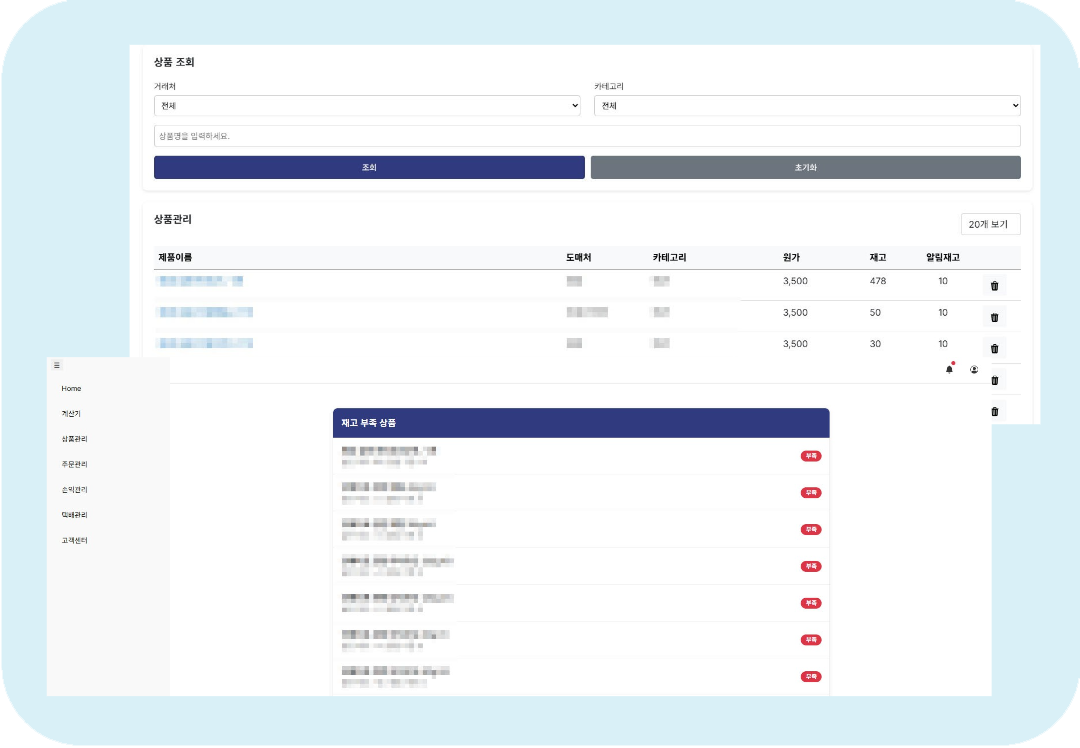Open product name link in stock 478 row
The image size is (1080, 748).
(200, 282)
